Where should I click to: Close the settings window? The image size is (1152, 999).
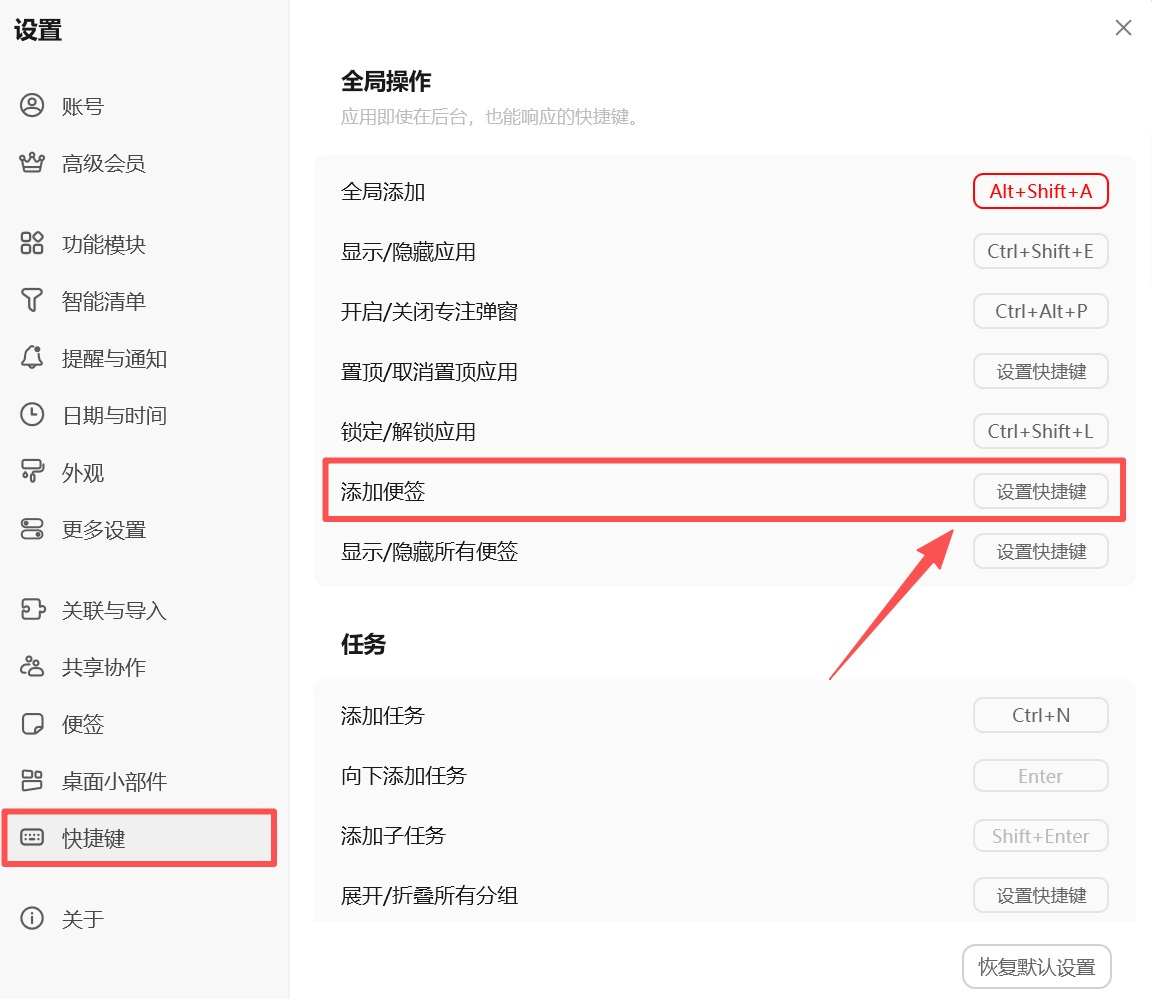pos(1123,27)
